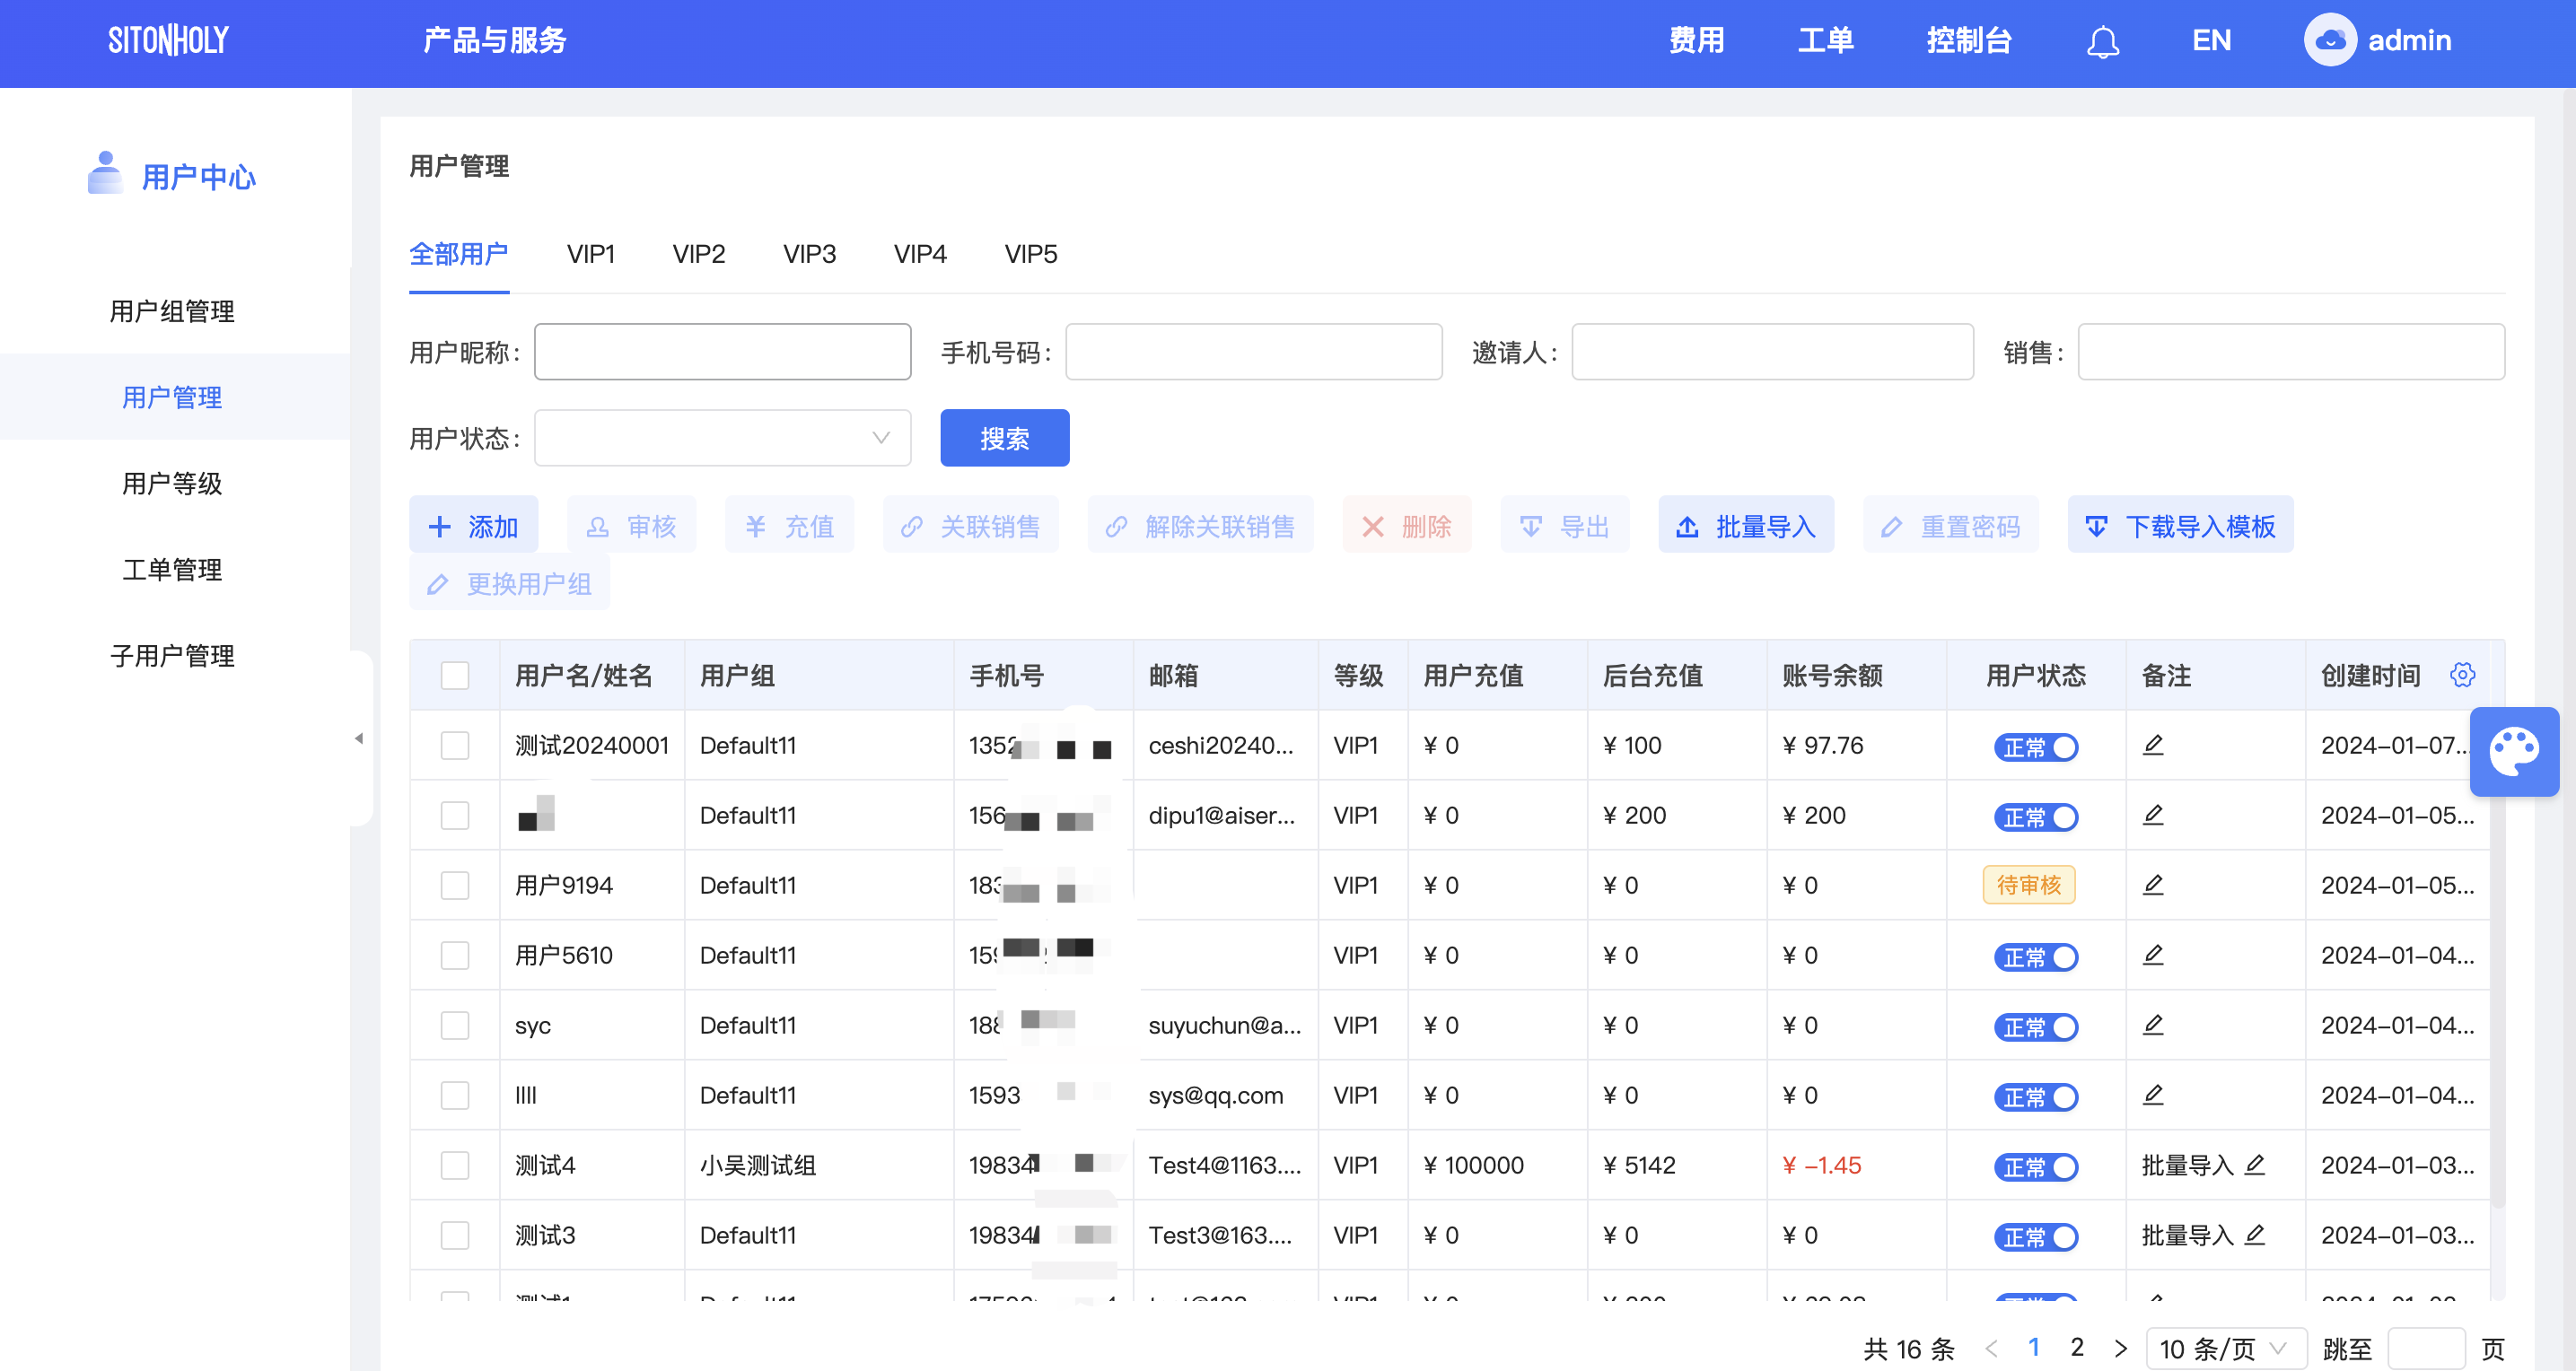The height and width of the screenshot is (1371, 2576).
Task: Check the row for 测试4
Action: [x=455, y=1165]
